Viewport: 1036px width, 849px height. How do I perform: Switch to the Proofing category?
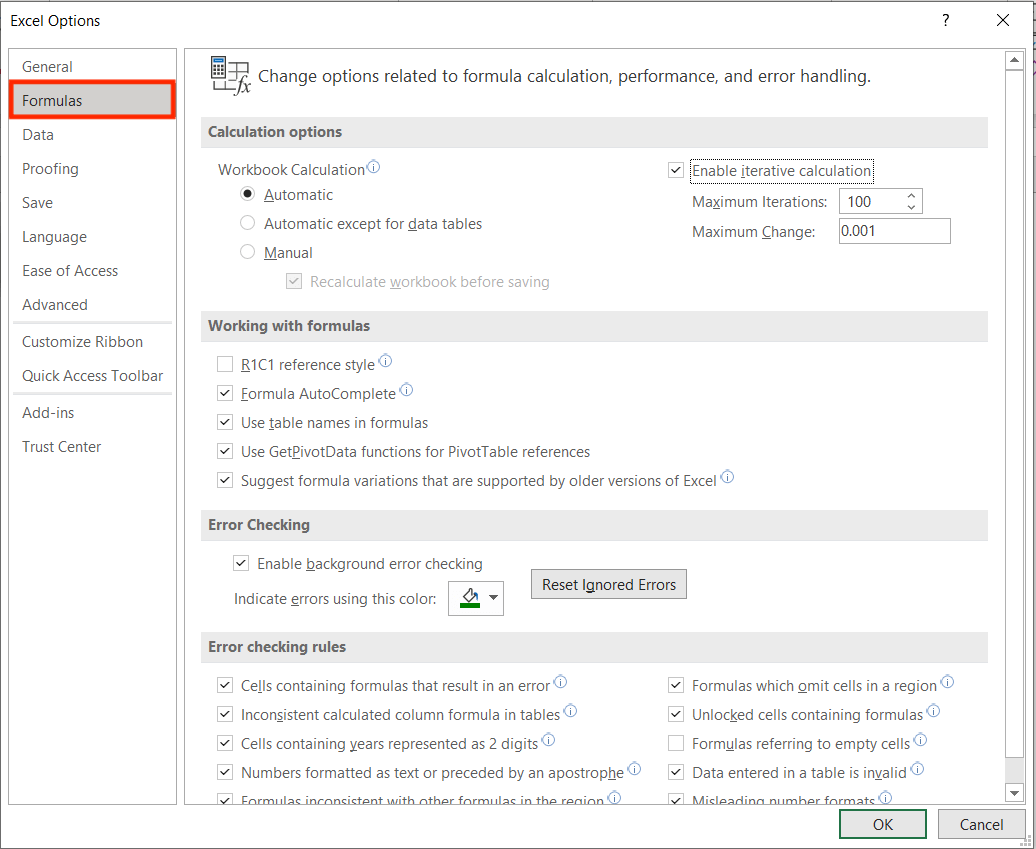pos(92,168)
